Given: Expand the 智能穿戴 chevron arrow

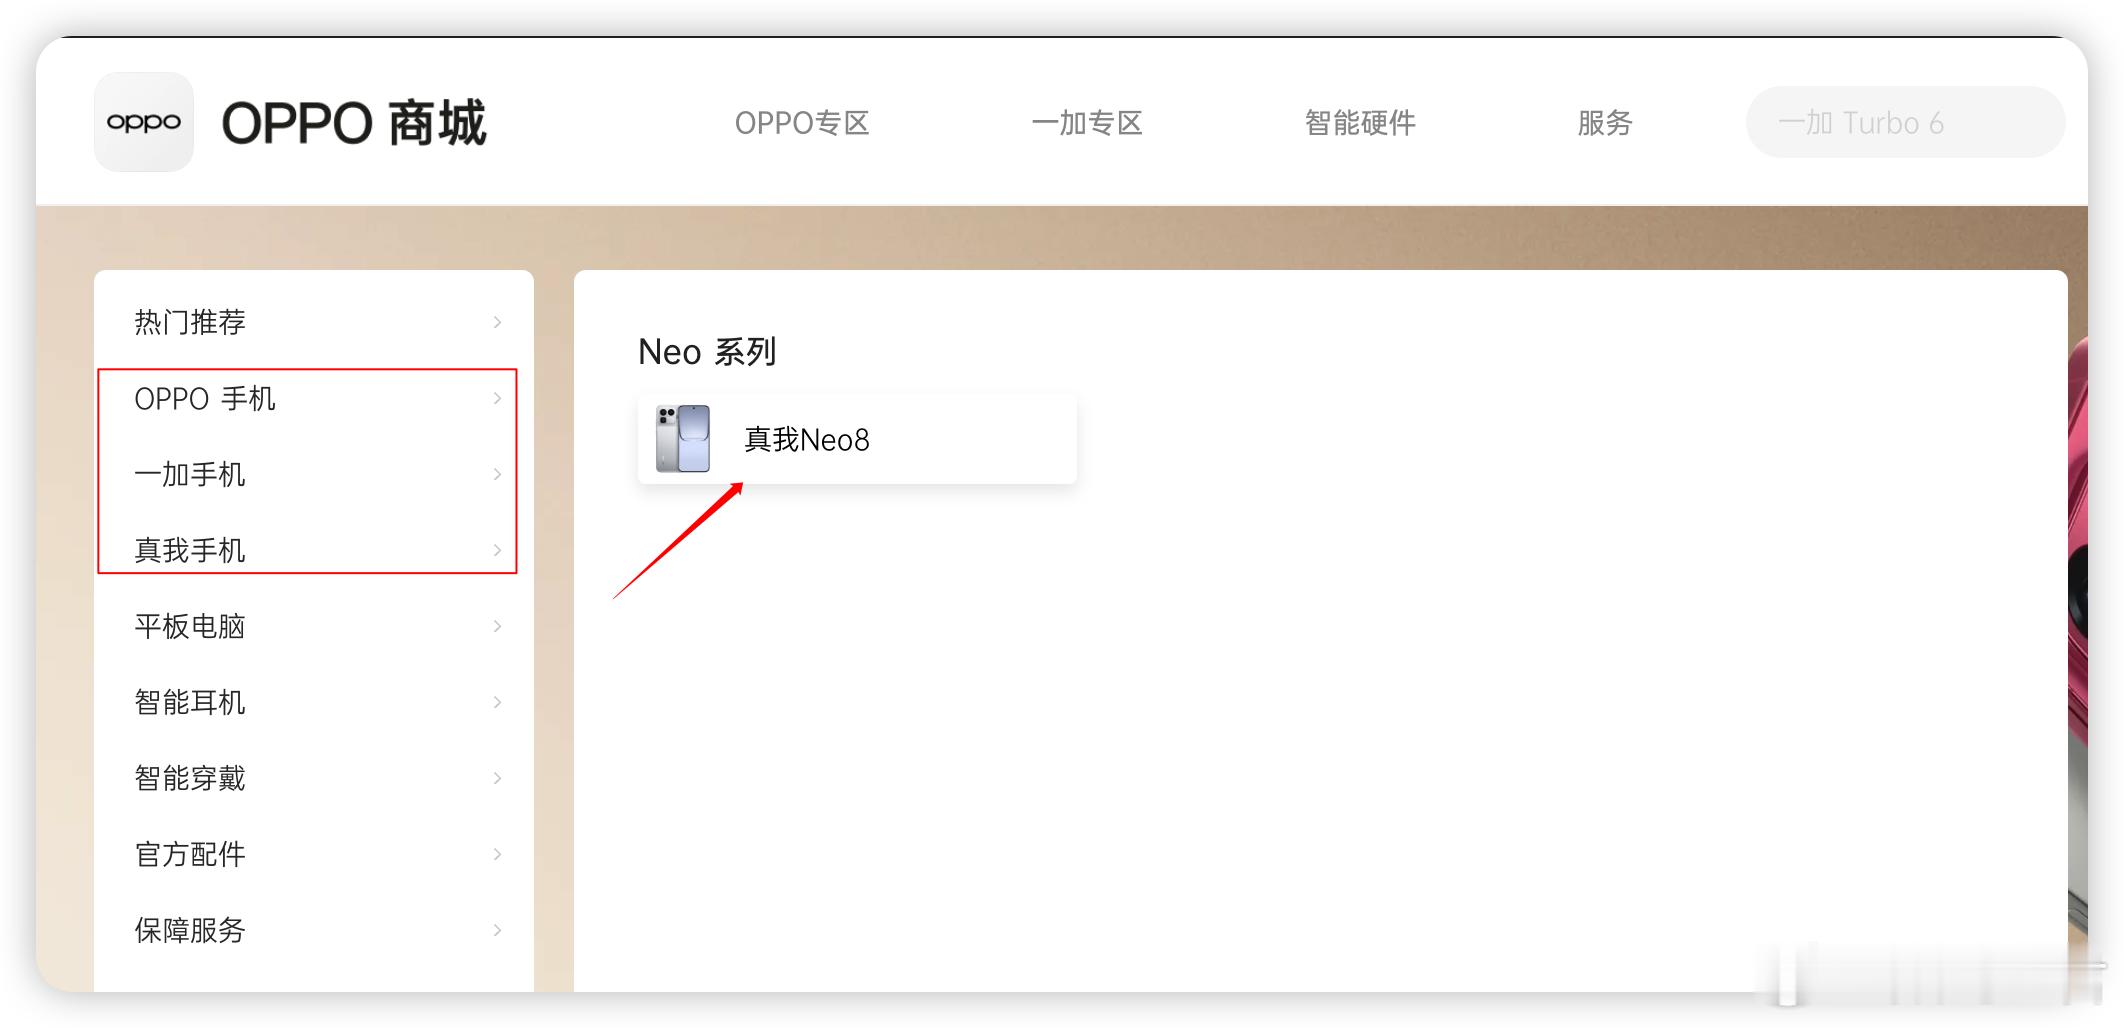Looking at the screenshot, I should tap(497, 778).
